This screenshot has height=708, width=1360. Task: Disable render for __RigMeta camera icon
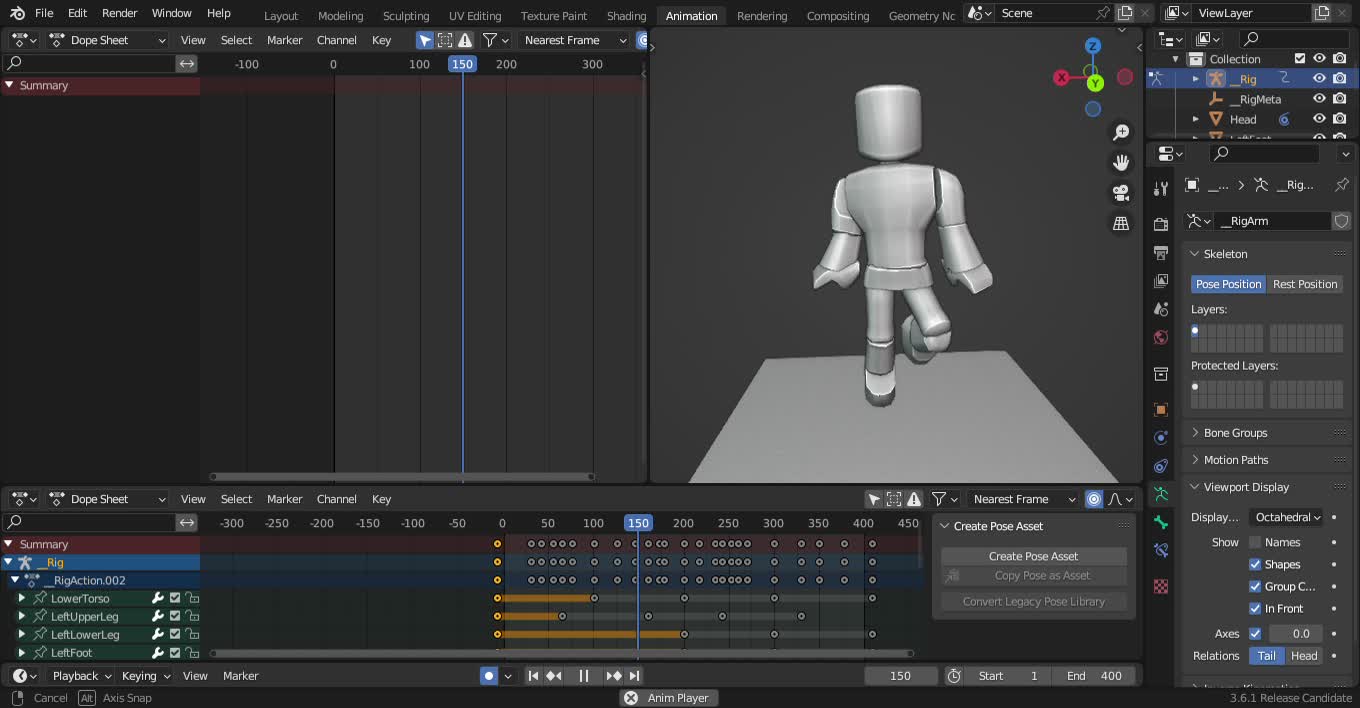1339,99
